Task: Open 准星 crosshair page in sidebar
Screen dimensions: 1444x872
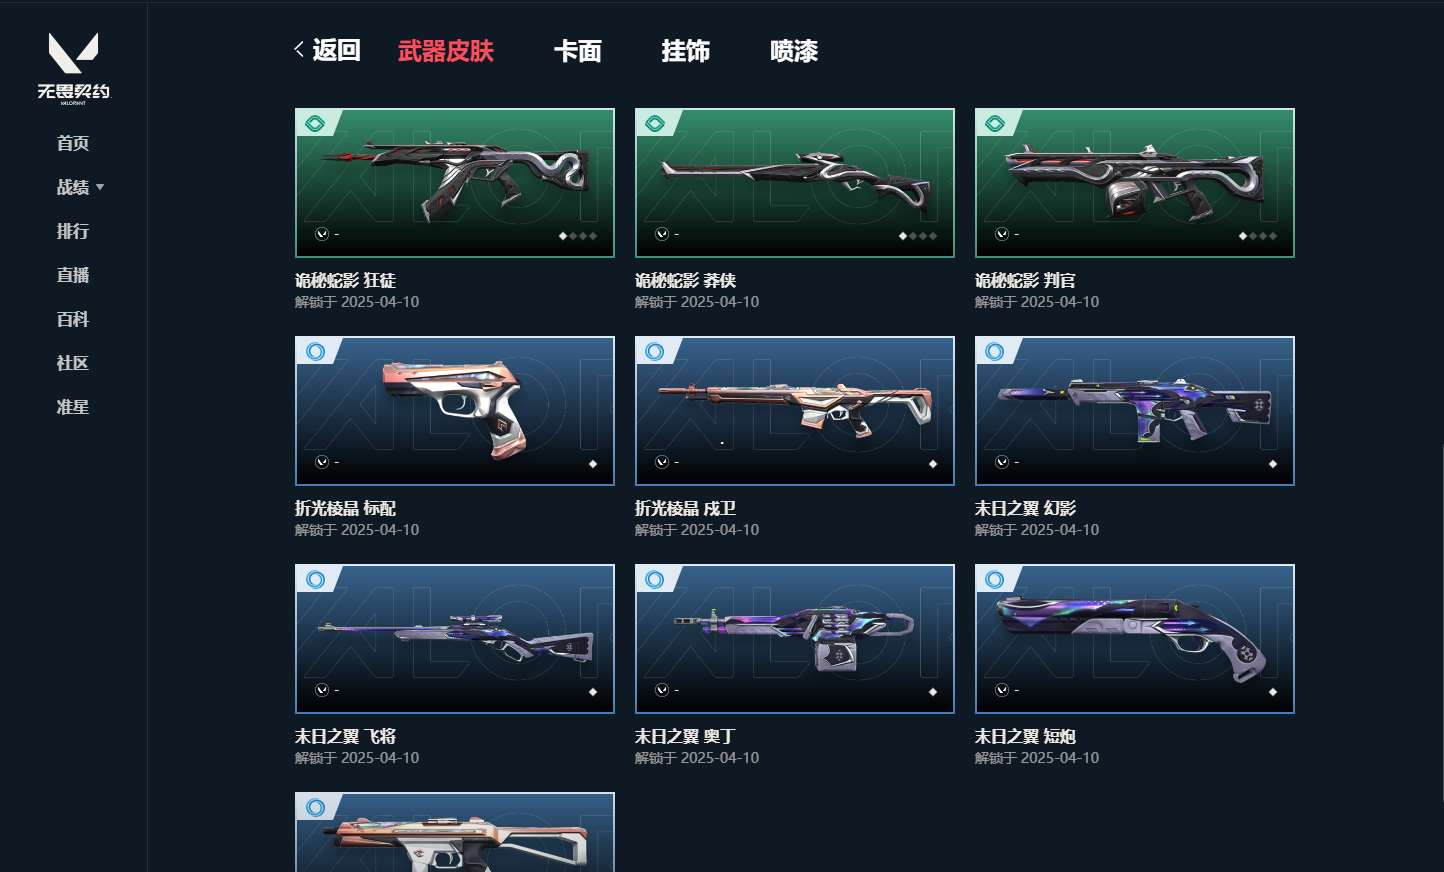Action: coord(73,407)
